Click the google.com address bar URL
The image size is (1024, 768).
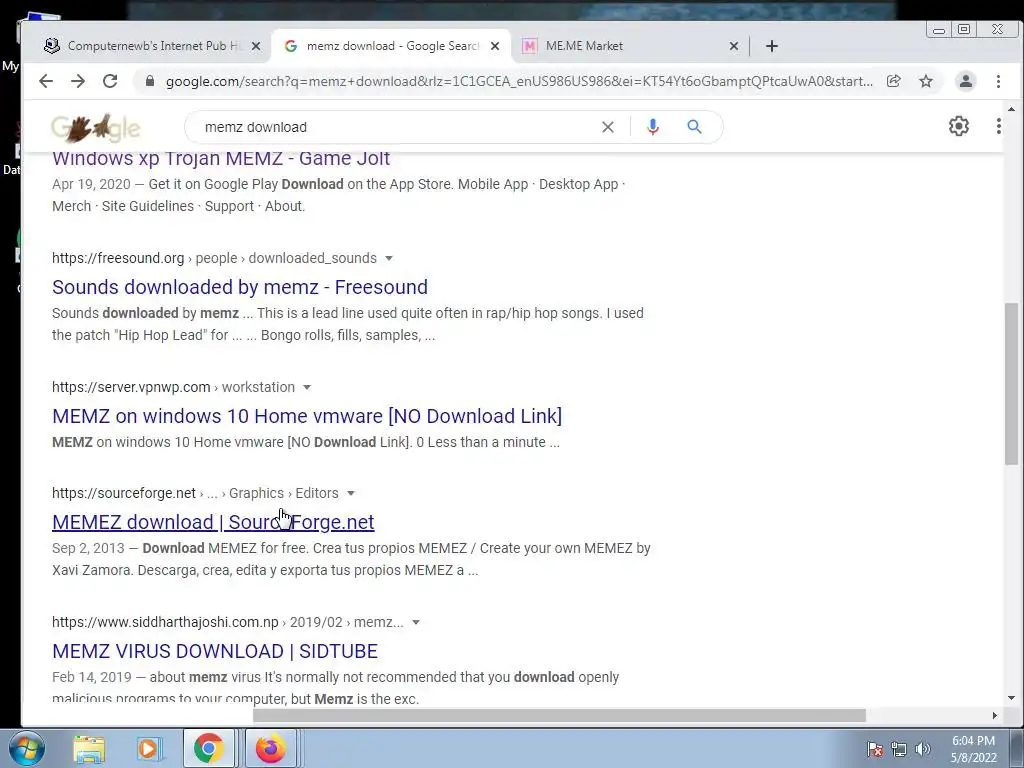tap(519, 81)
